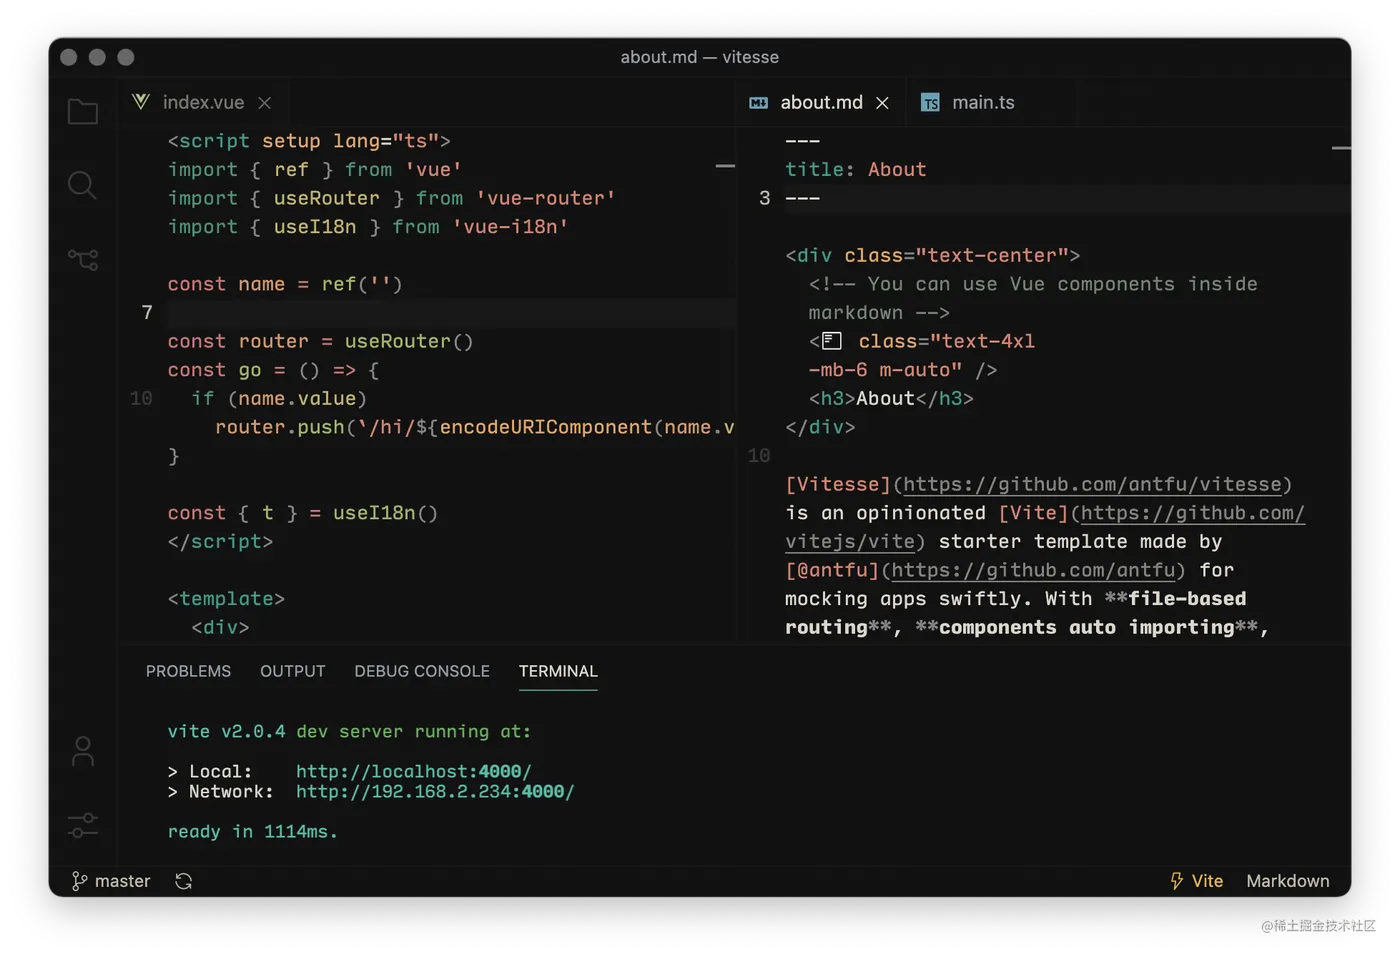Open Source Control icon in activity bar

(83, 260)
